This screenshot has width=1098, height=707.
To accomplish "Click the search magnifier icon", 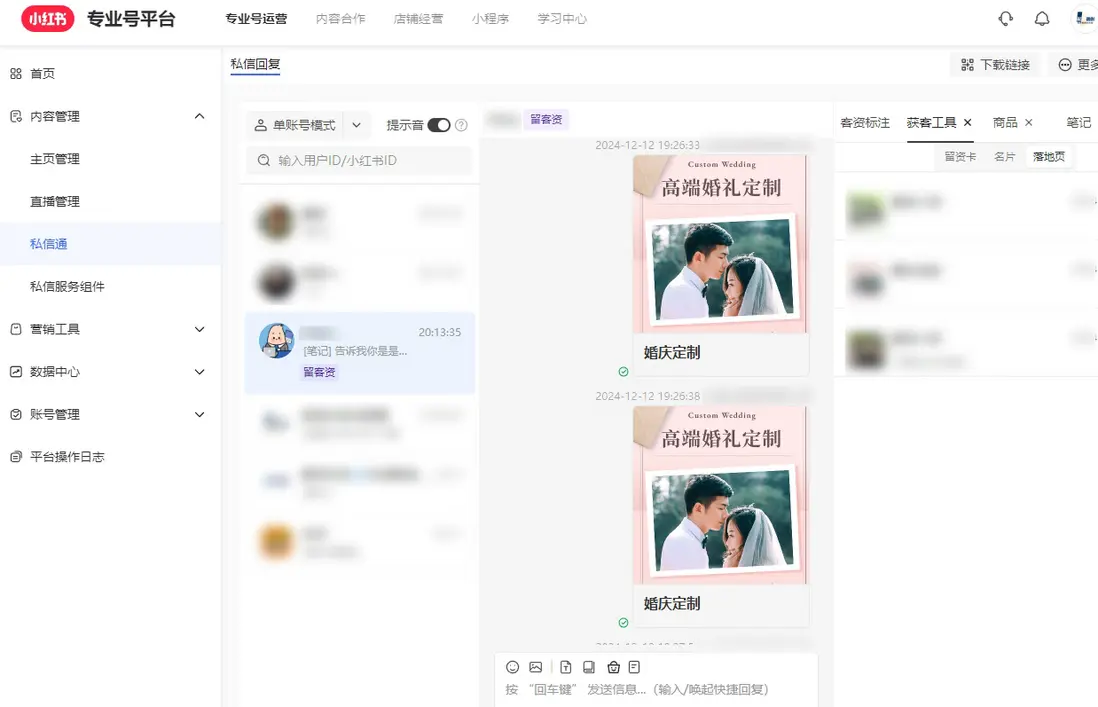I will point(264,160).
